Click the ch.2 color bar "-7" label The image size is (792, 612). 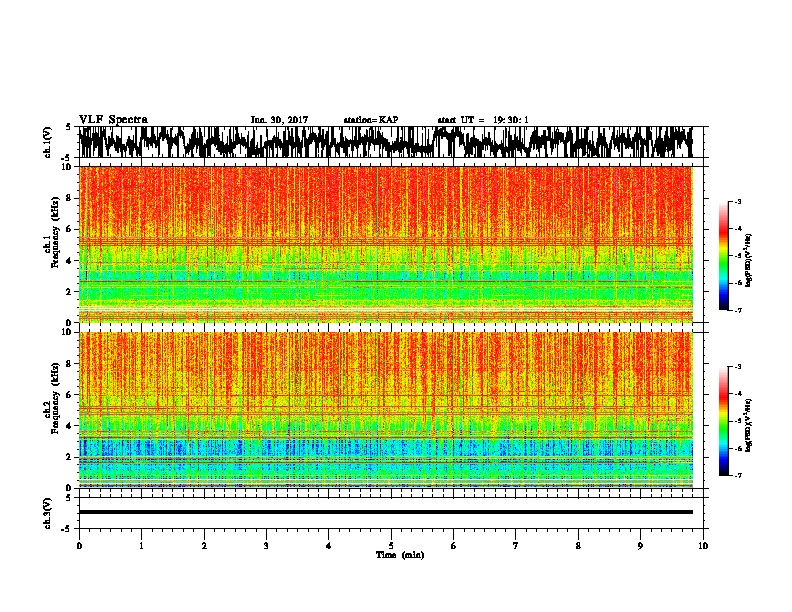738,475
